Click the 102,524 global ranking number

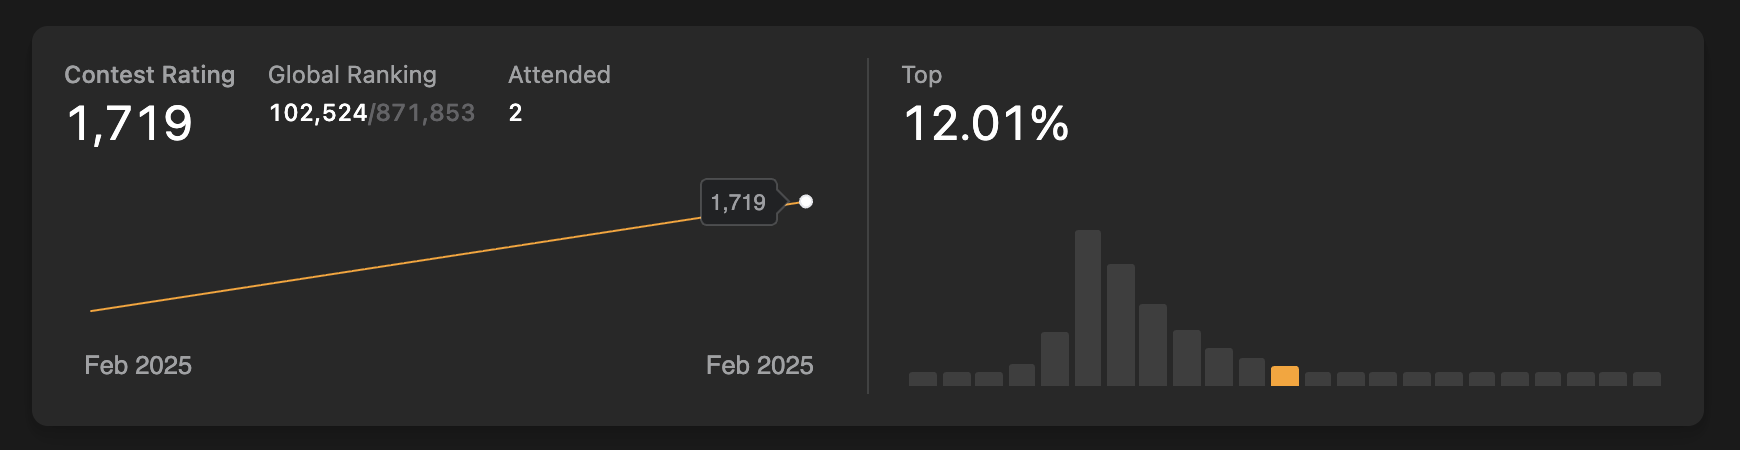[318, 113]
